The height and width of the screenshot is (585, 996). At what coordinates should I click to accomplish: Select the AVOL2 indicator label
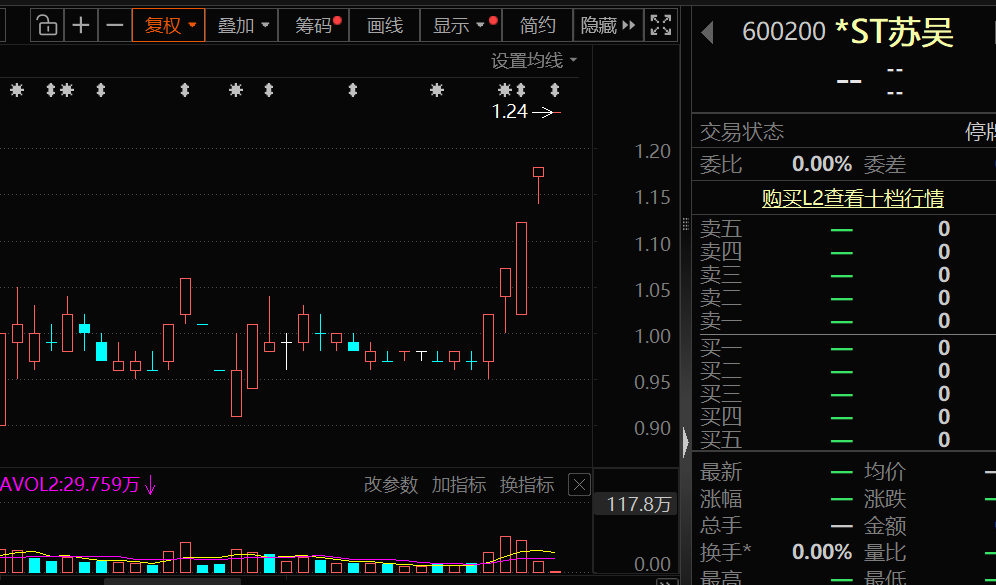coord(70,484)
